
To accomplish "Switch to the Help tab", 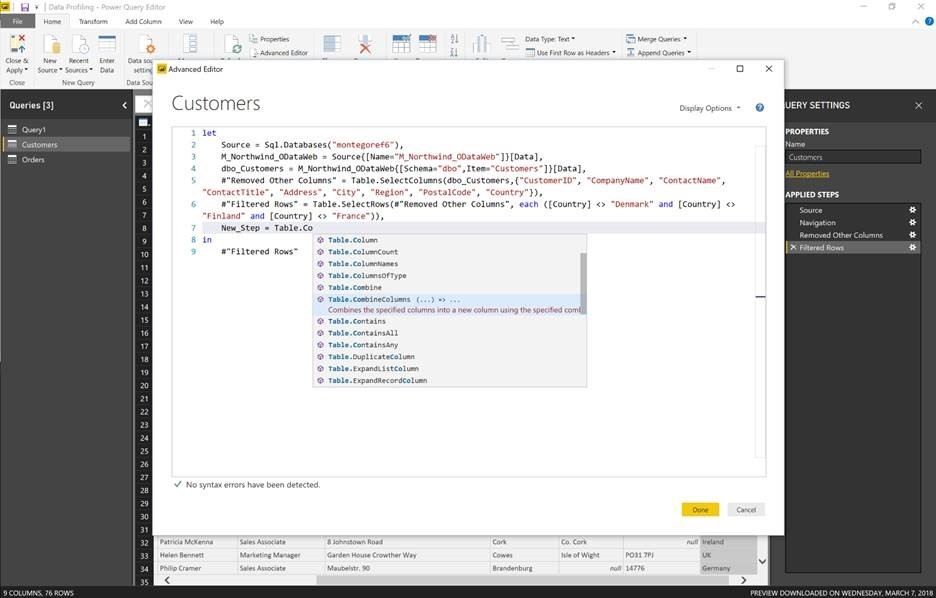I will tap(217, 21).
